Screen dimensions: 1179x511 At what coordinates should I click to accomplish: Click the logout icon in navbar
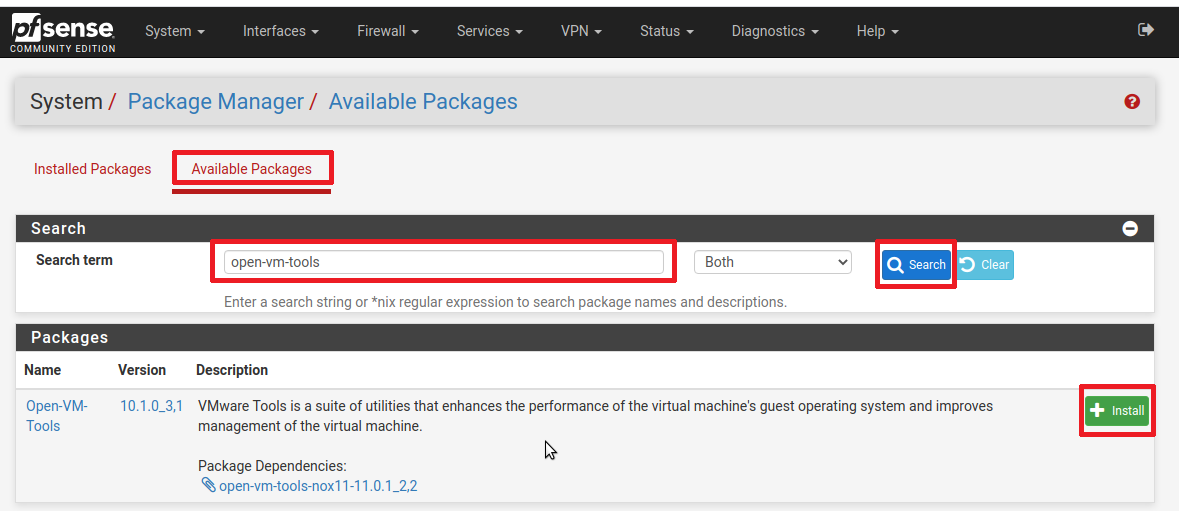1146,30
